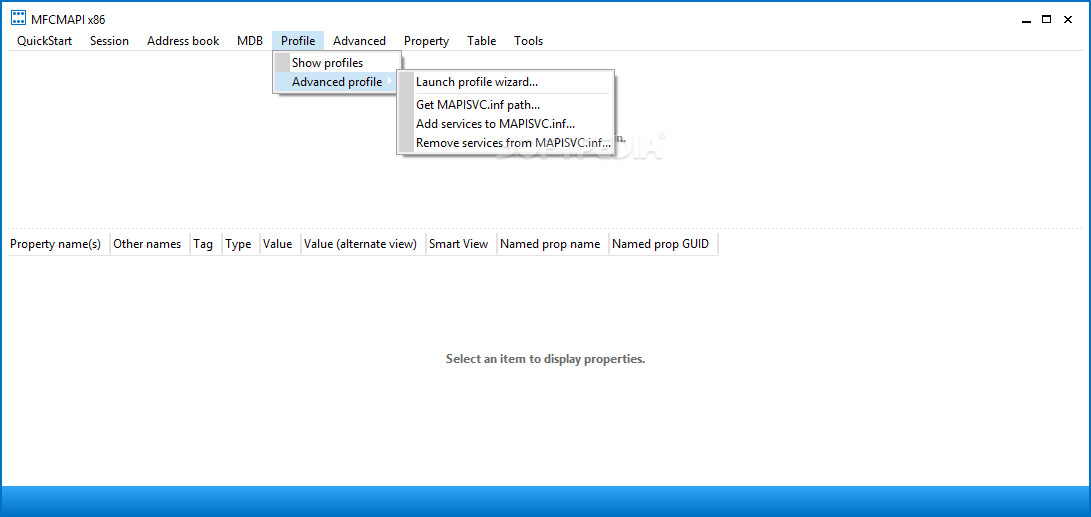
Task: Select Get MAPISVC.inf path...
Action: pyautogui.click(x=506, y=105)
